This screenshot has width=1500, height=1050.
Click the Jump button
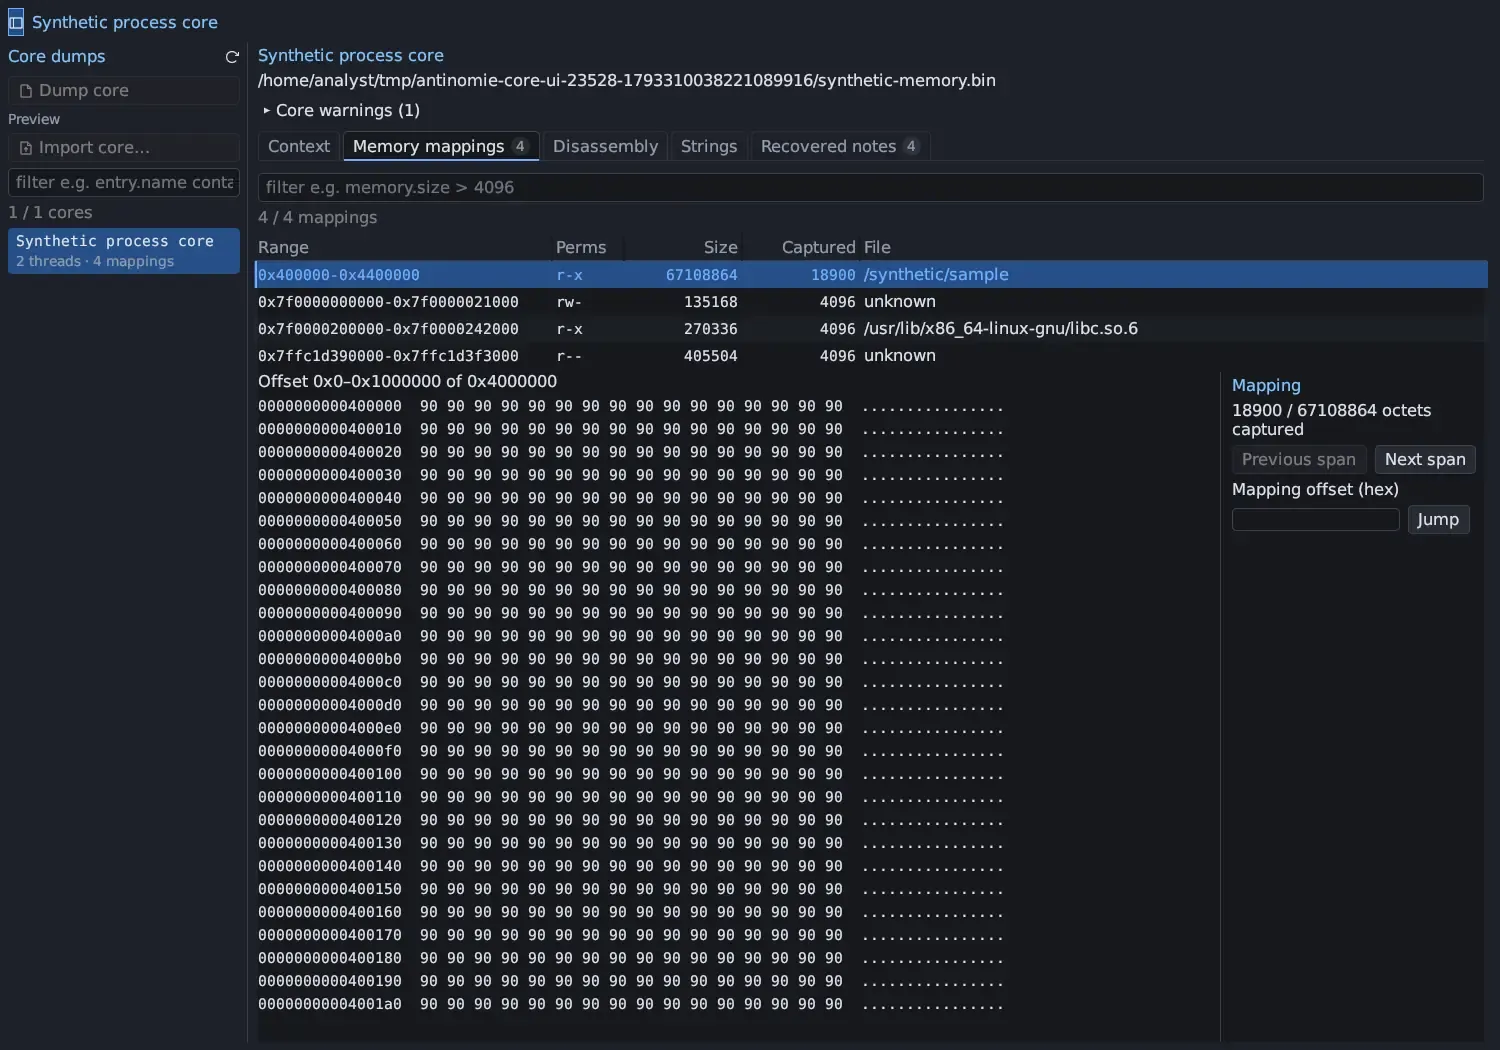click(1438, 519)
